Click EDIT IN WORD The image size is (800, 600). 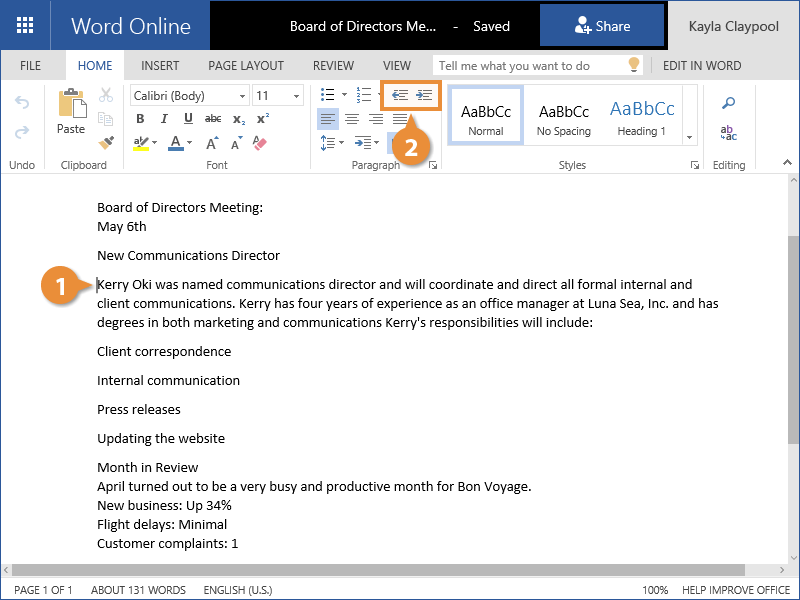click(702, 66)
